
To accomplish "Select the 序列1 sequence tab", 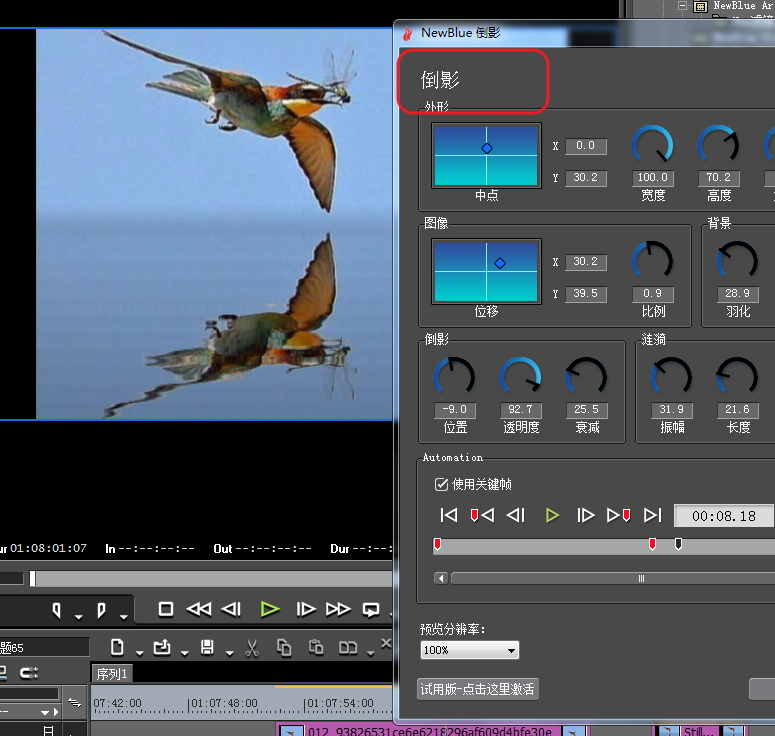I will click(112, 674).
